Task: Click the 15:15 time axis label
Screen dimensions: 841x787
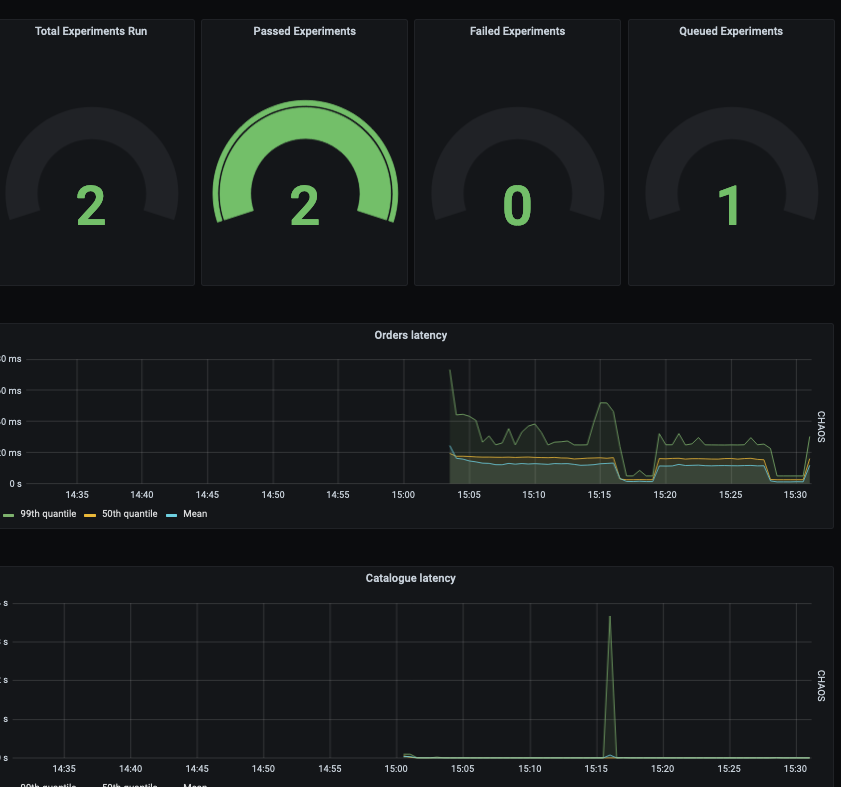Action: click(598, 494)
